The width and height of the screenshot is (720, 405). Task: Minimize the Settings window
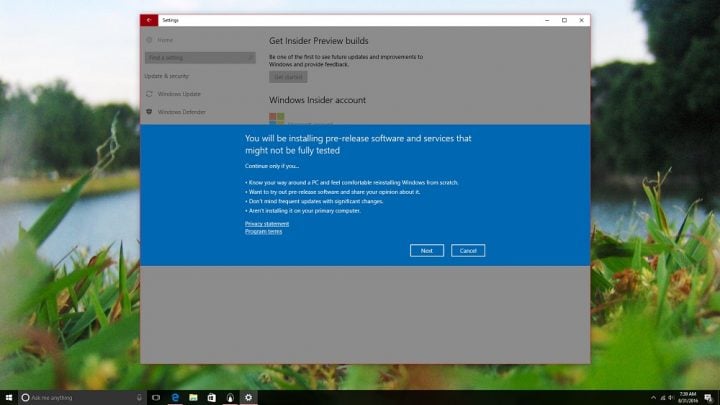click(547, 20)
